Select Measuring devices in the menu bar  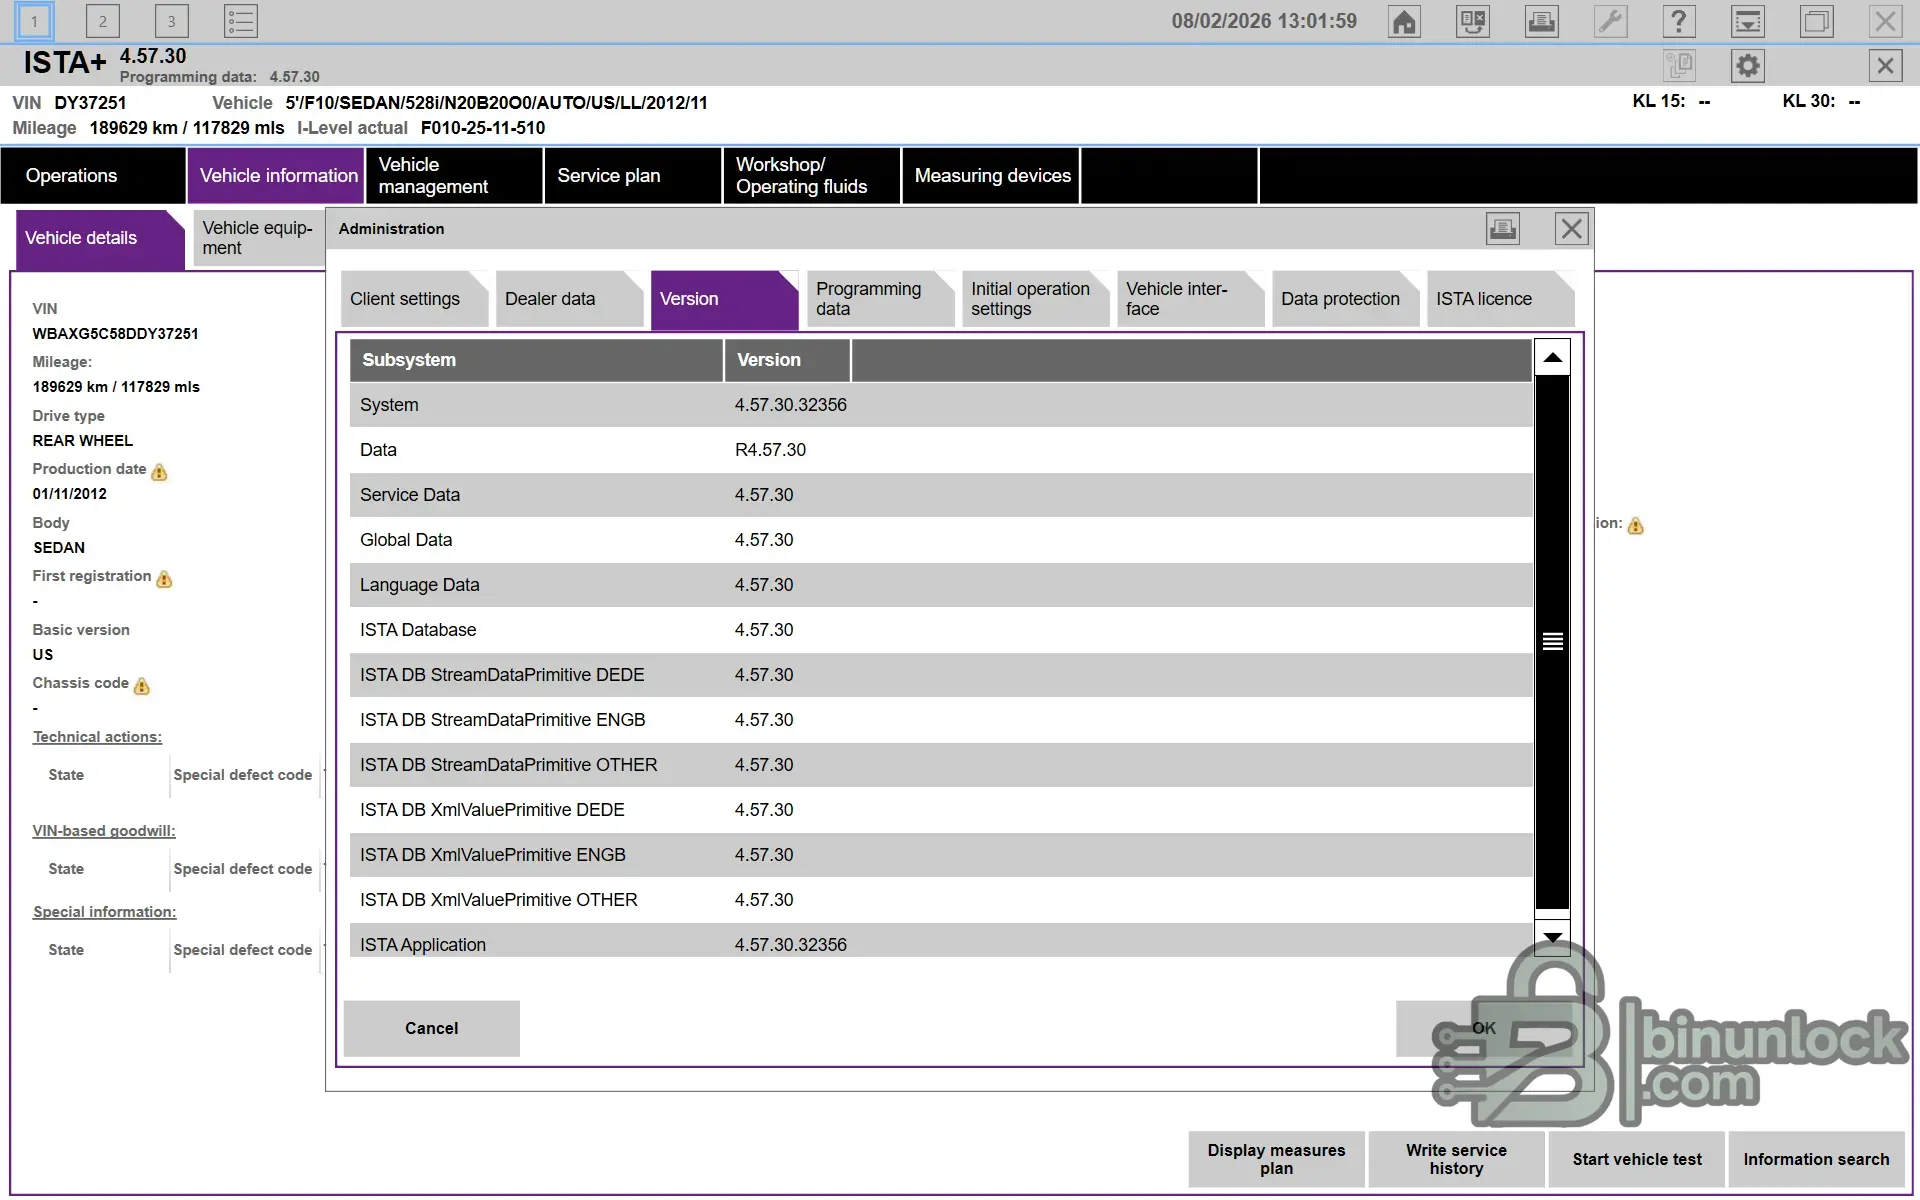(991, 175)
